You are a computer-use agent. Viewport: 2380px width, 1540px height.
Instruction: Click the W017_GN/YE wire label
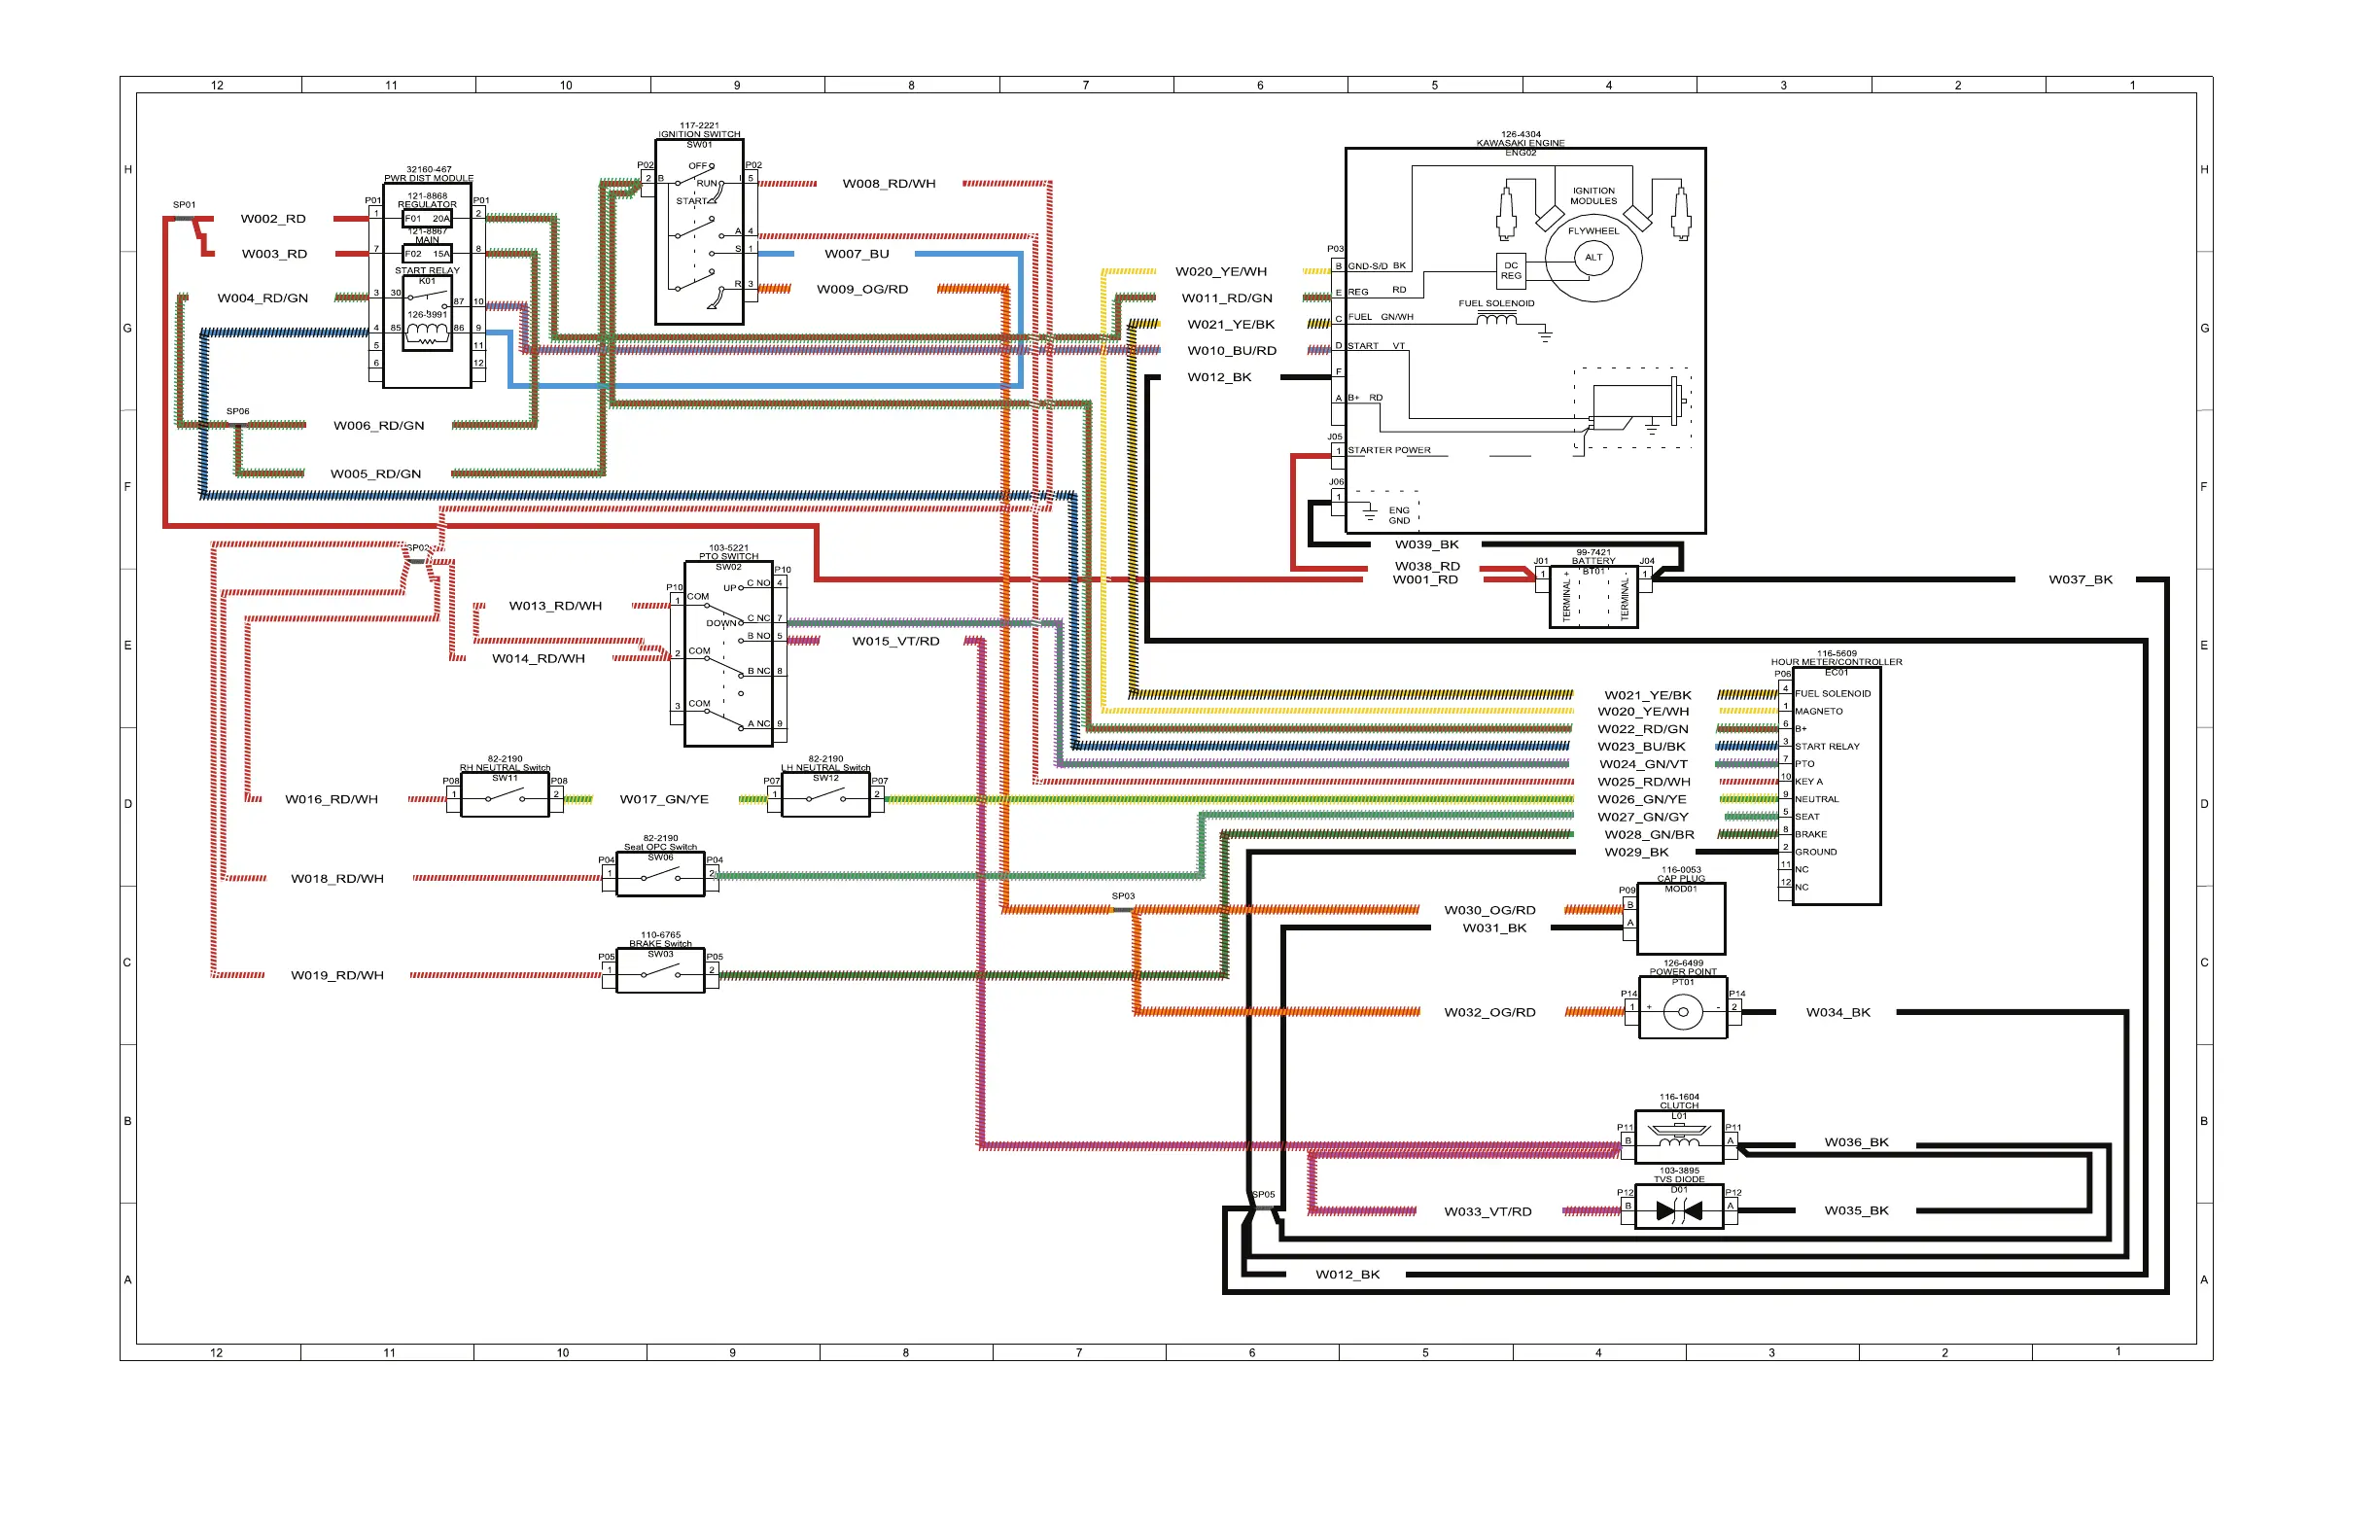pos(664,799)
